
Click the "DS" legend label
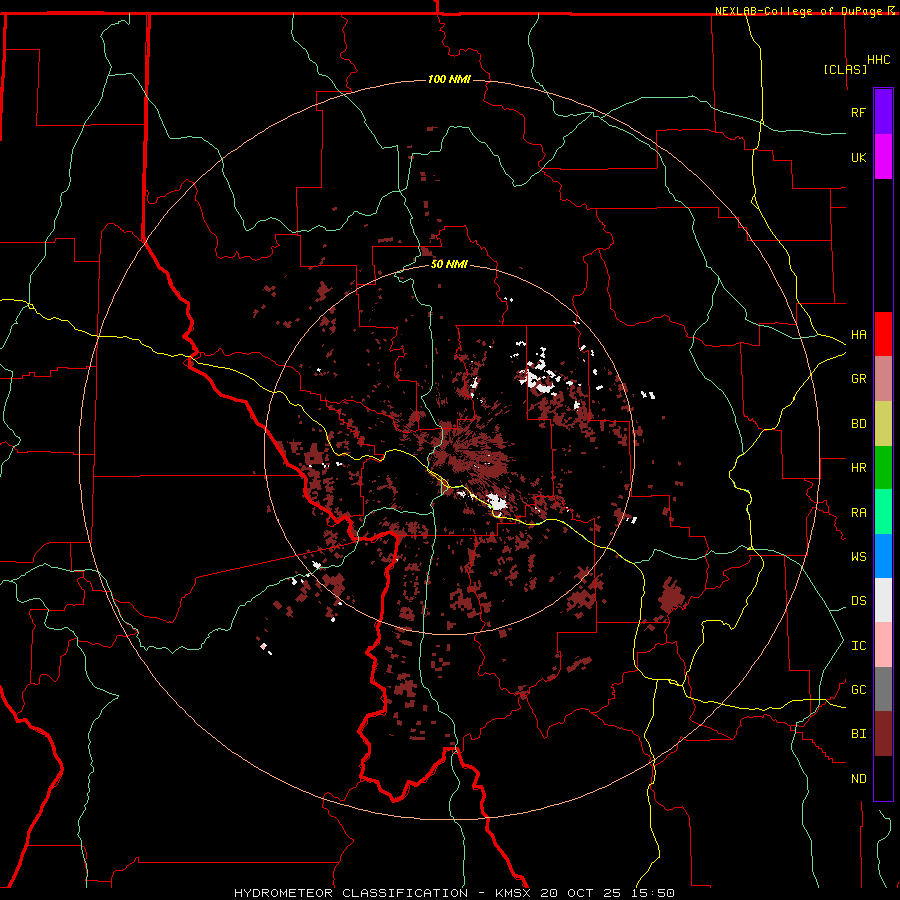pyautogui.click(x=858, y=601)
